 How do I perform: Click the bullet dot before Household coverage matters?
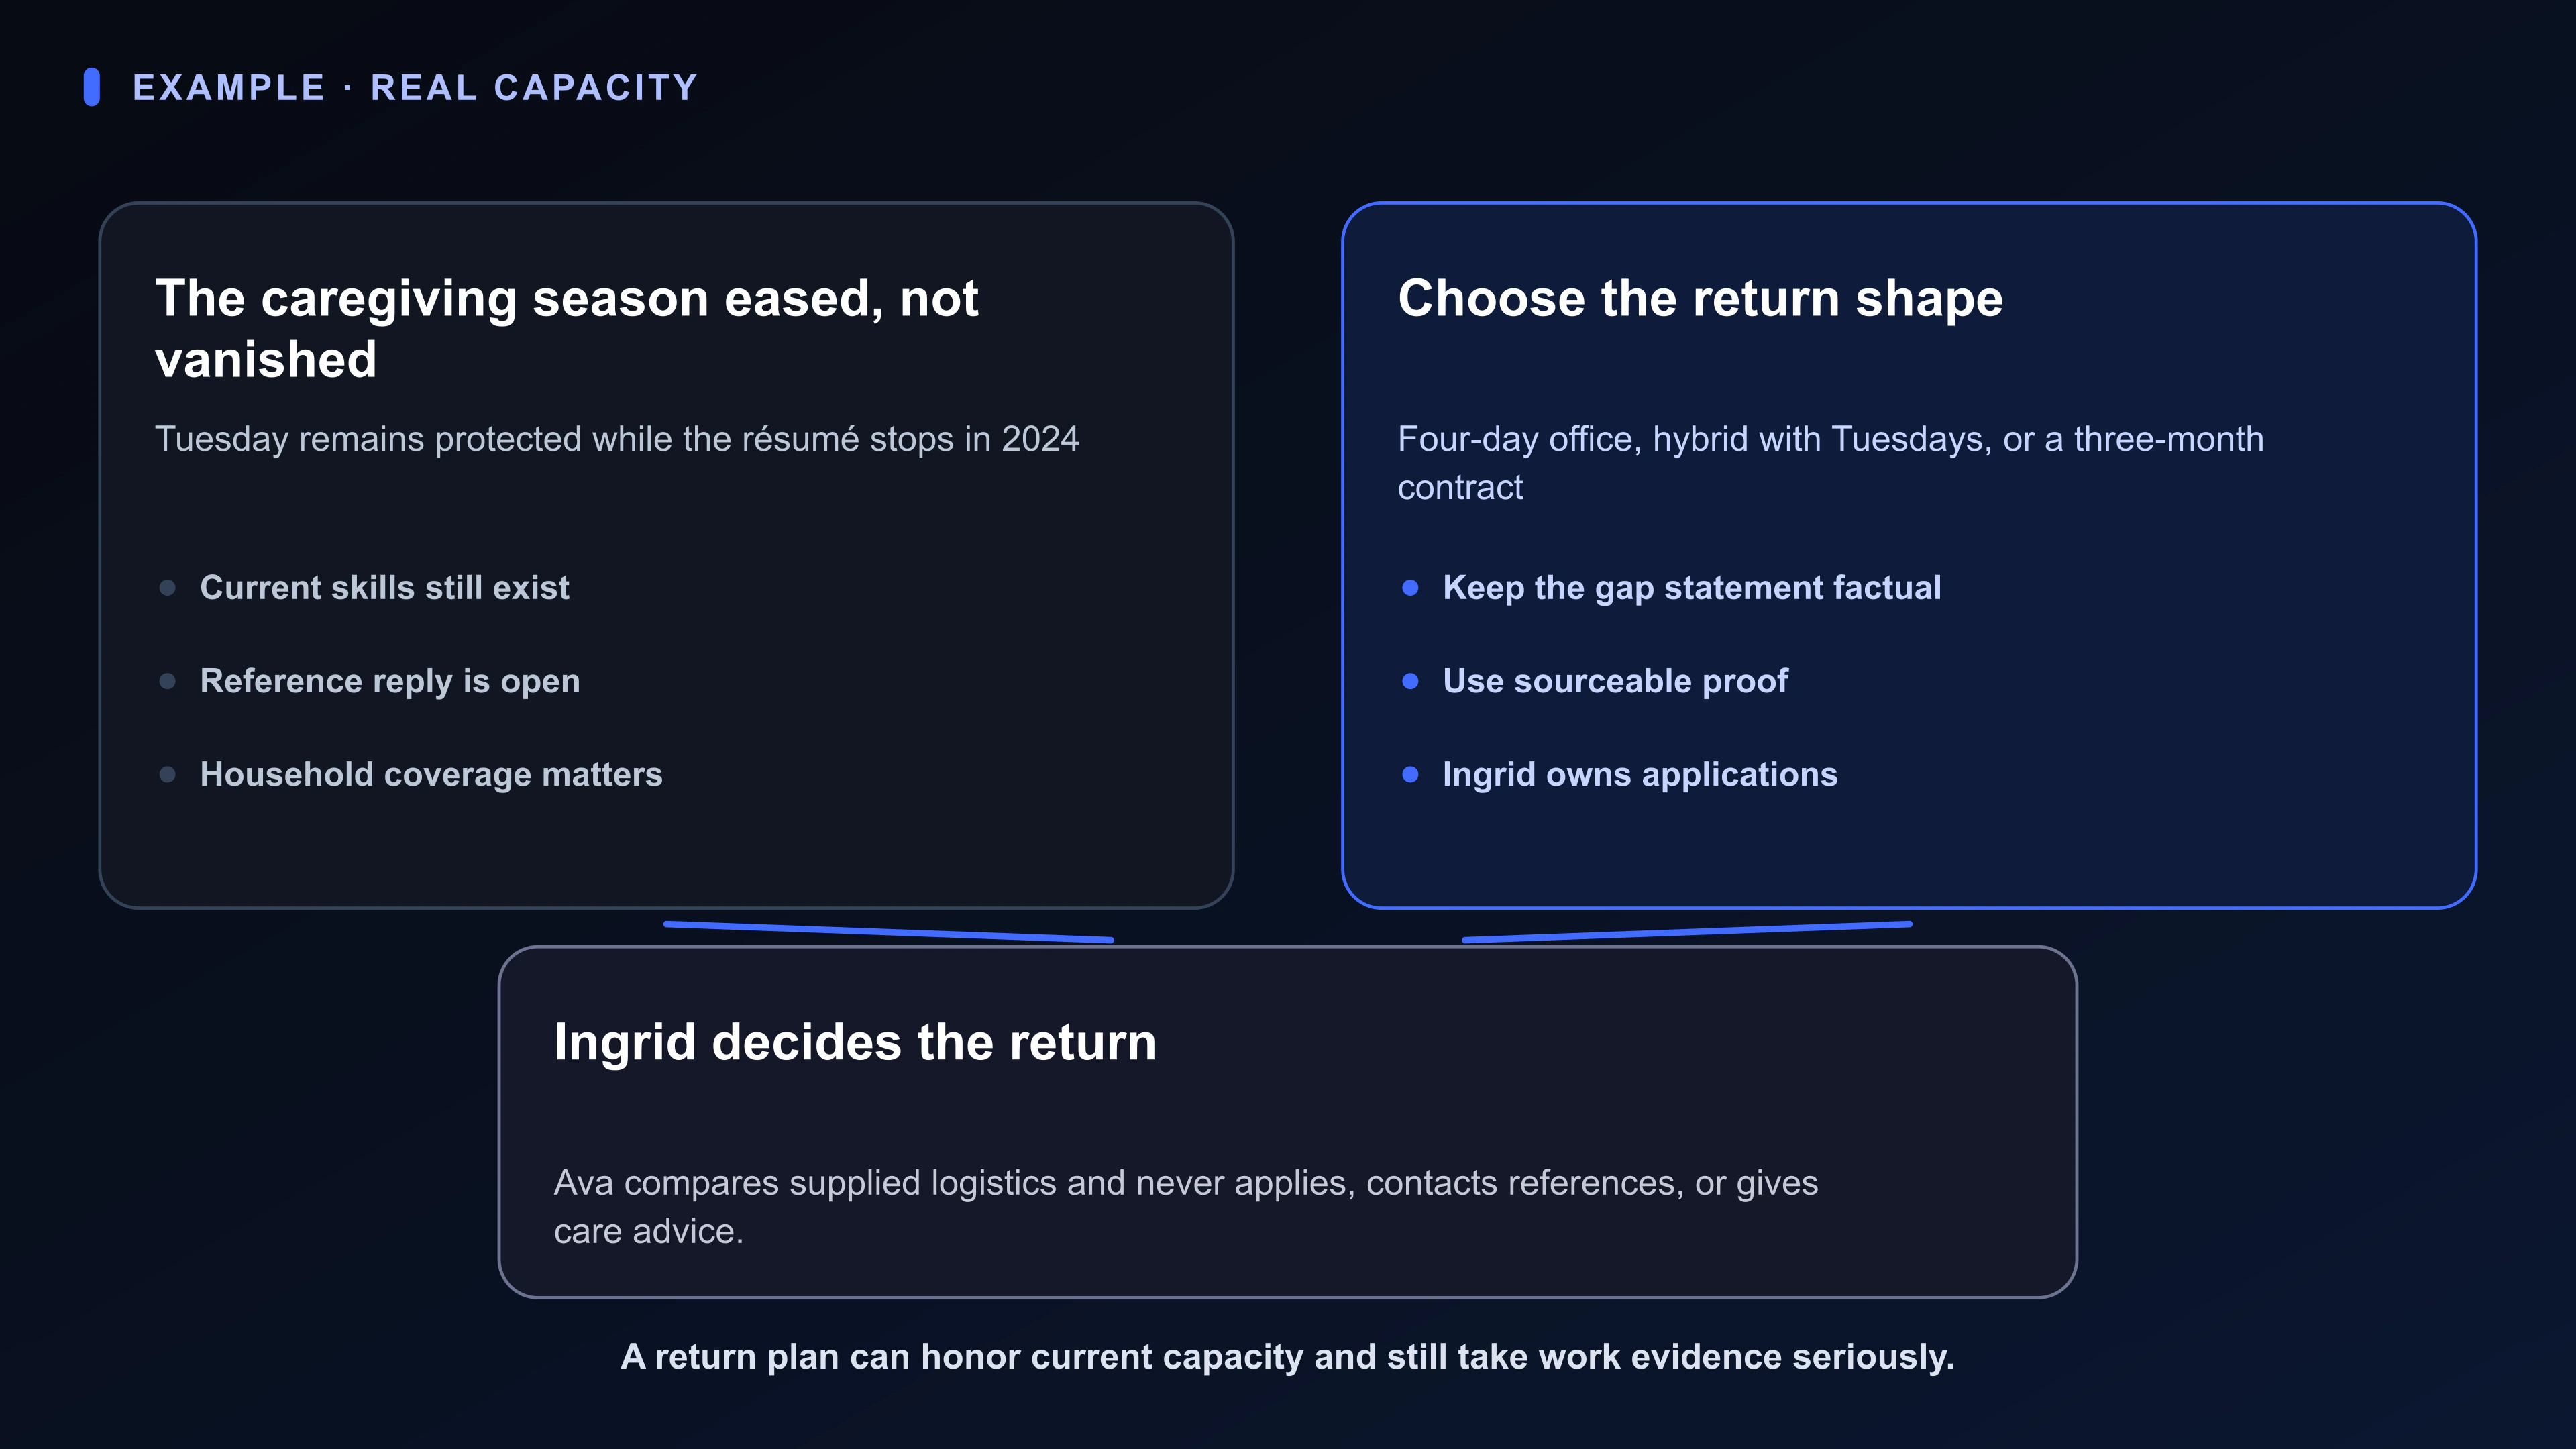click(168, 774)
